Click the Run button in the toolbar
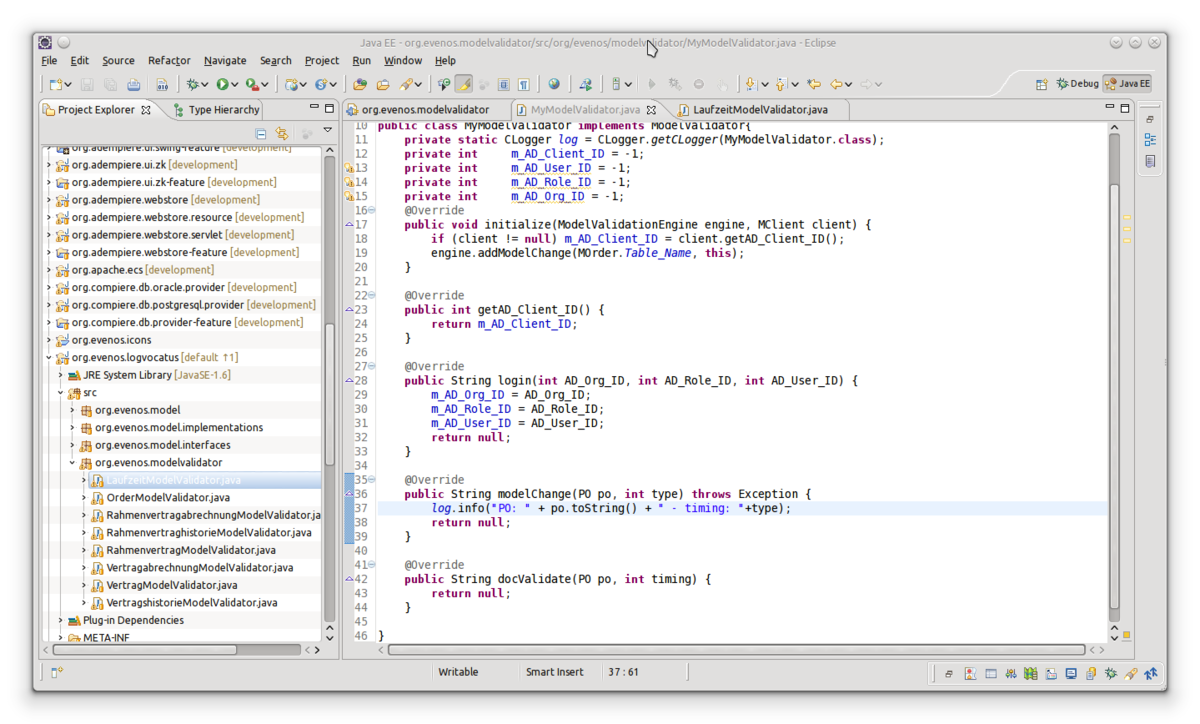This screenshot has width=1200, height=724. pos(222,85)
